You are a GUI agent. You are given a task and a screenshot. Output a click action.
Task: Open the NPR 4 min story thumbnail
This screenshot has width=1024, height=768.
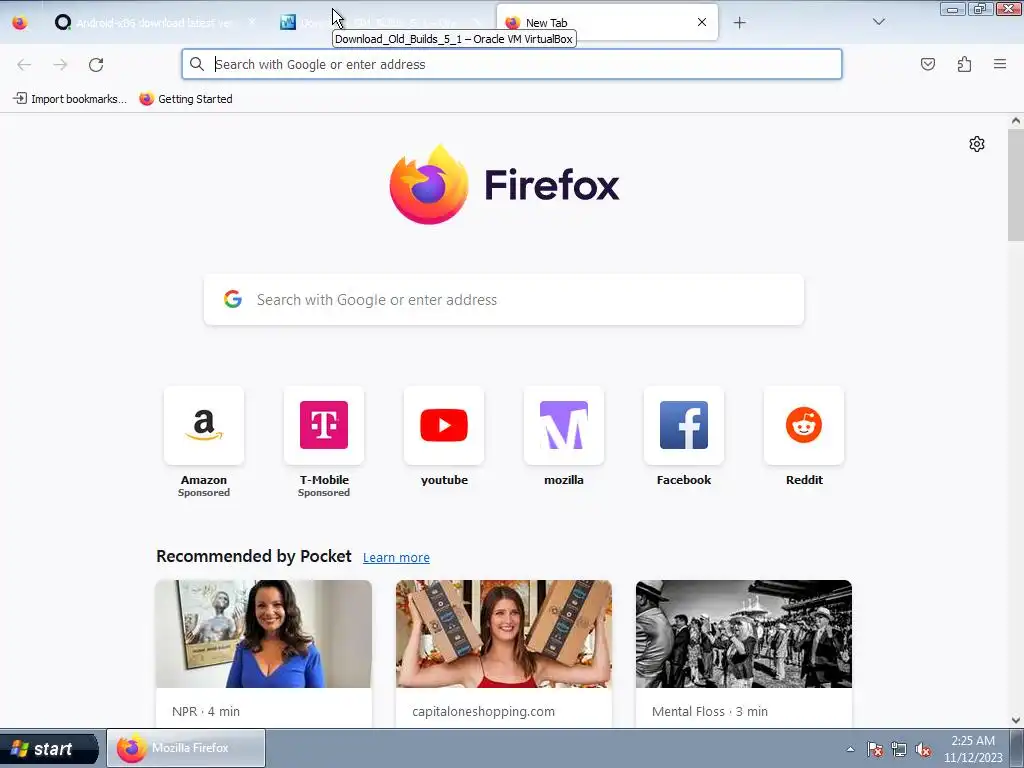(x=264, y=634)
